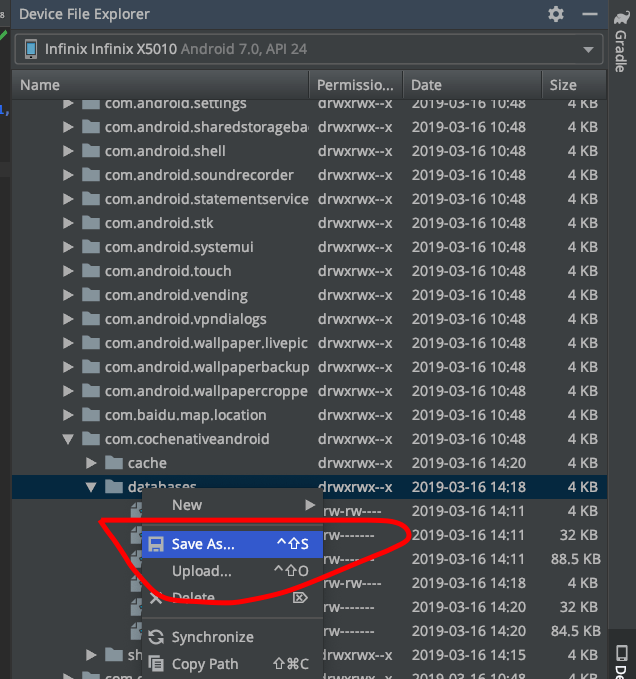Collapse the databases folder

click(91, 487)
